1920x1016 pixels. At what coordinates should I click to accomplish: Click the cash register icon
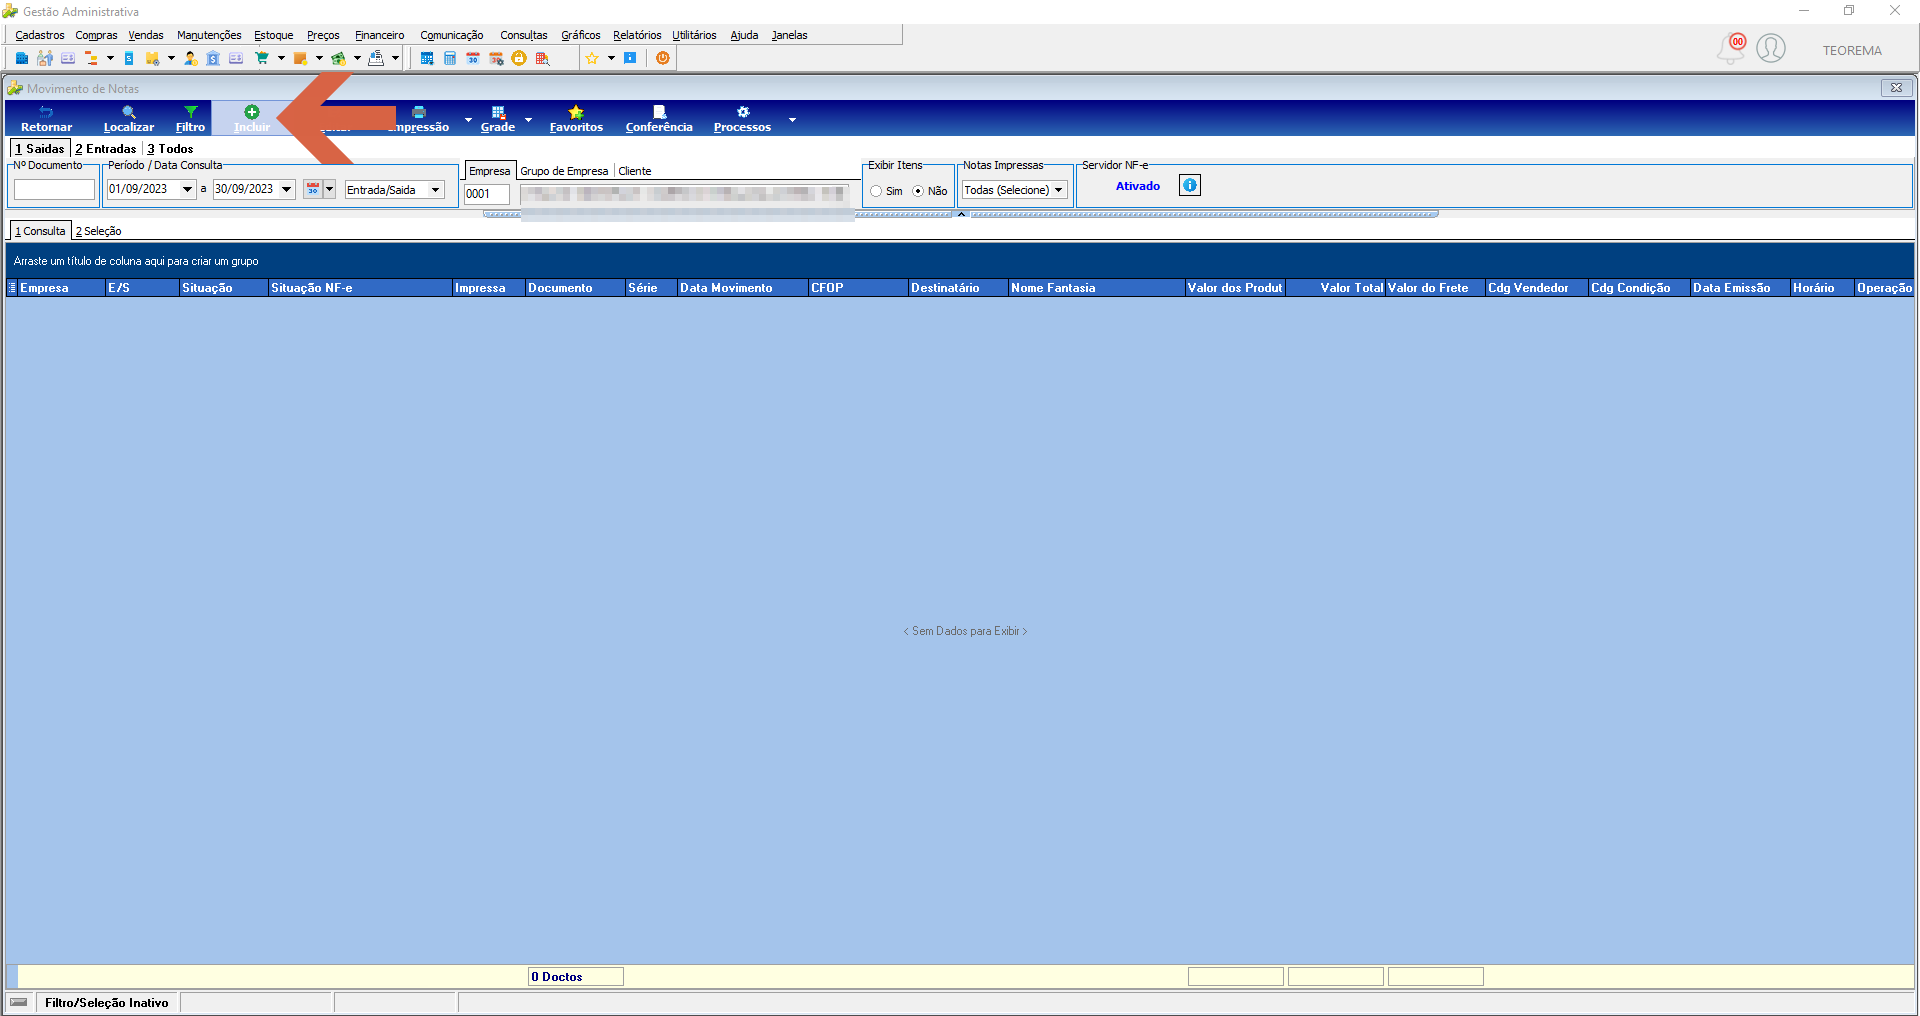[376, 58]
